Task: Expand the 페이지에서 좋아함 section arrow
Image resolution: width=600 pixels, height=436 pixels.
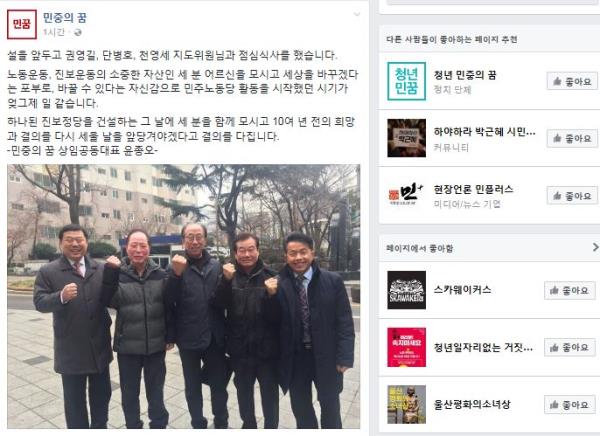Action: (x=595, y=247)
